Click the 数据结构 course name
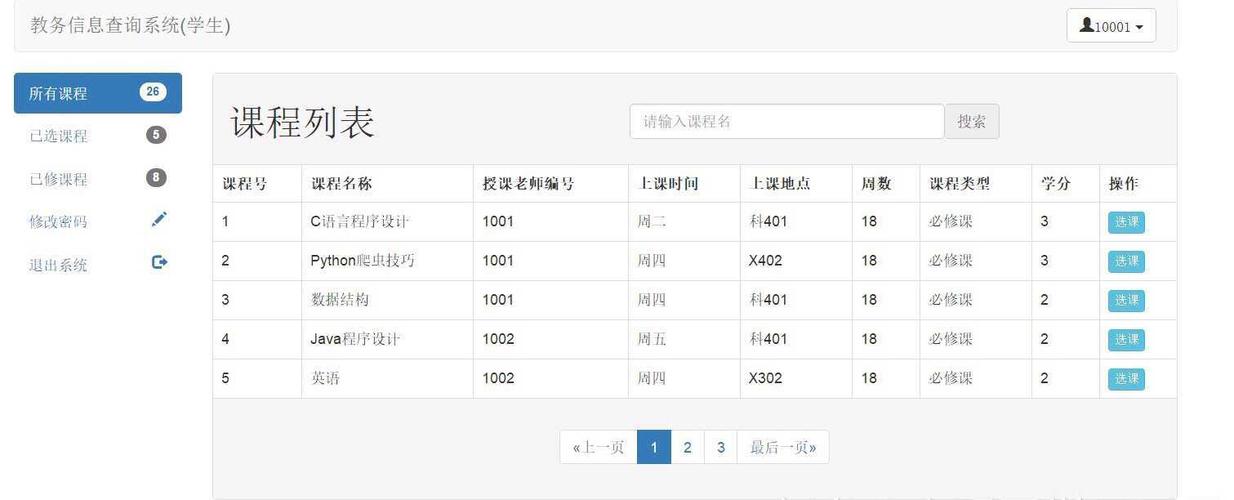Screen dimensions: 1234x500 [x=340, y=299]
